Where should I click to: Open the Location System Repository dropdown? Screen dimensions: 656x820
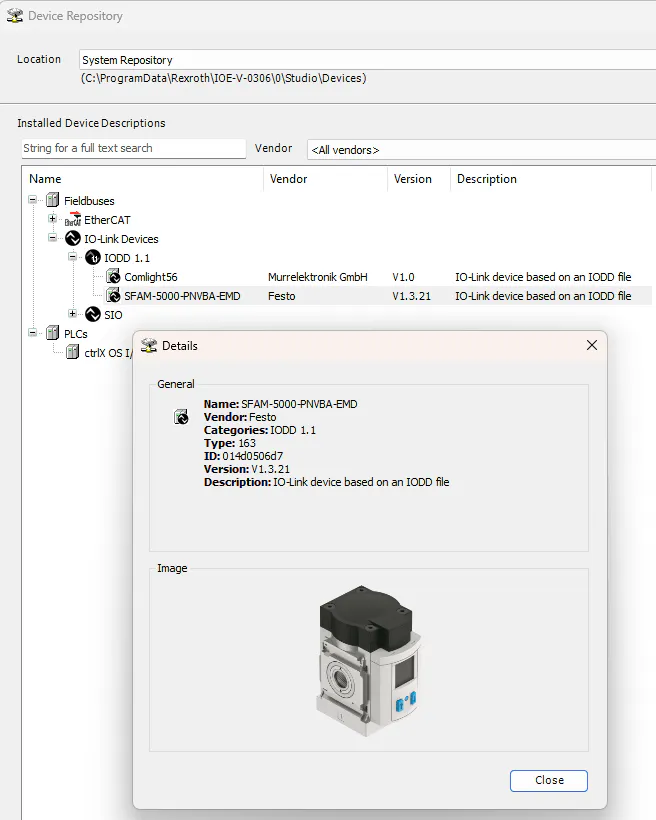coord(366,60)
